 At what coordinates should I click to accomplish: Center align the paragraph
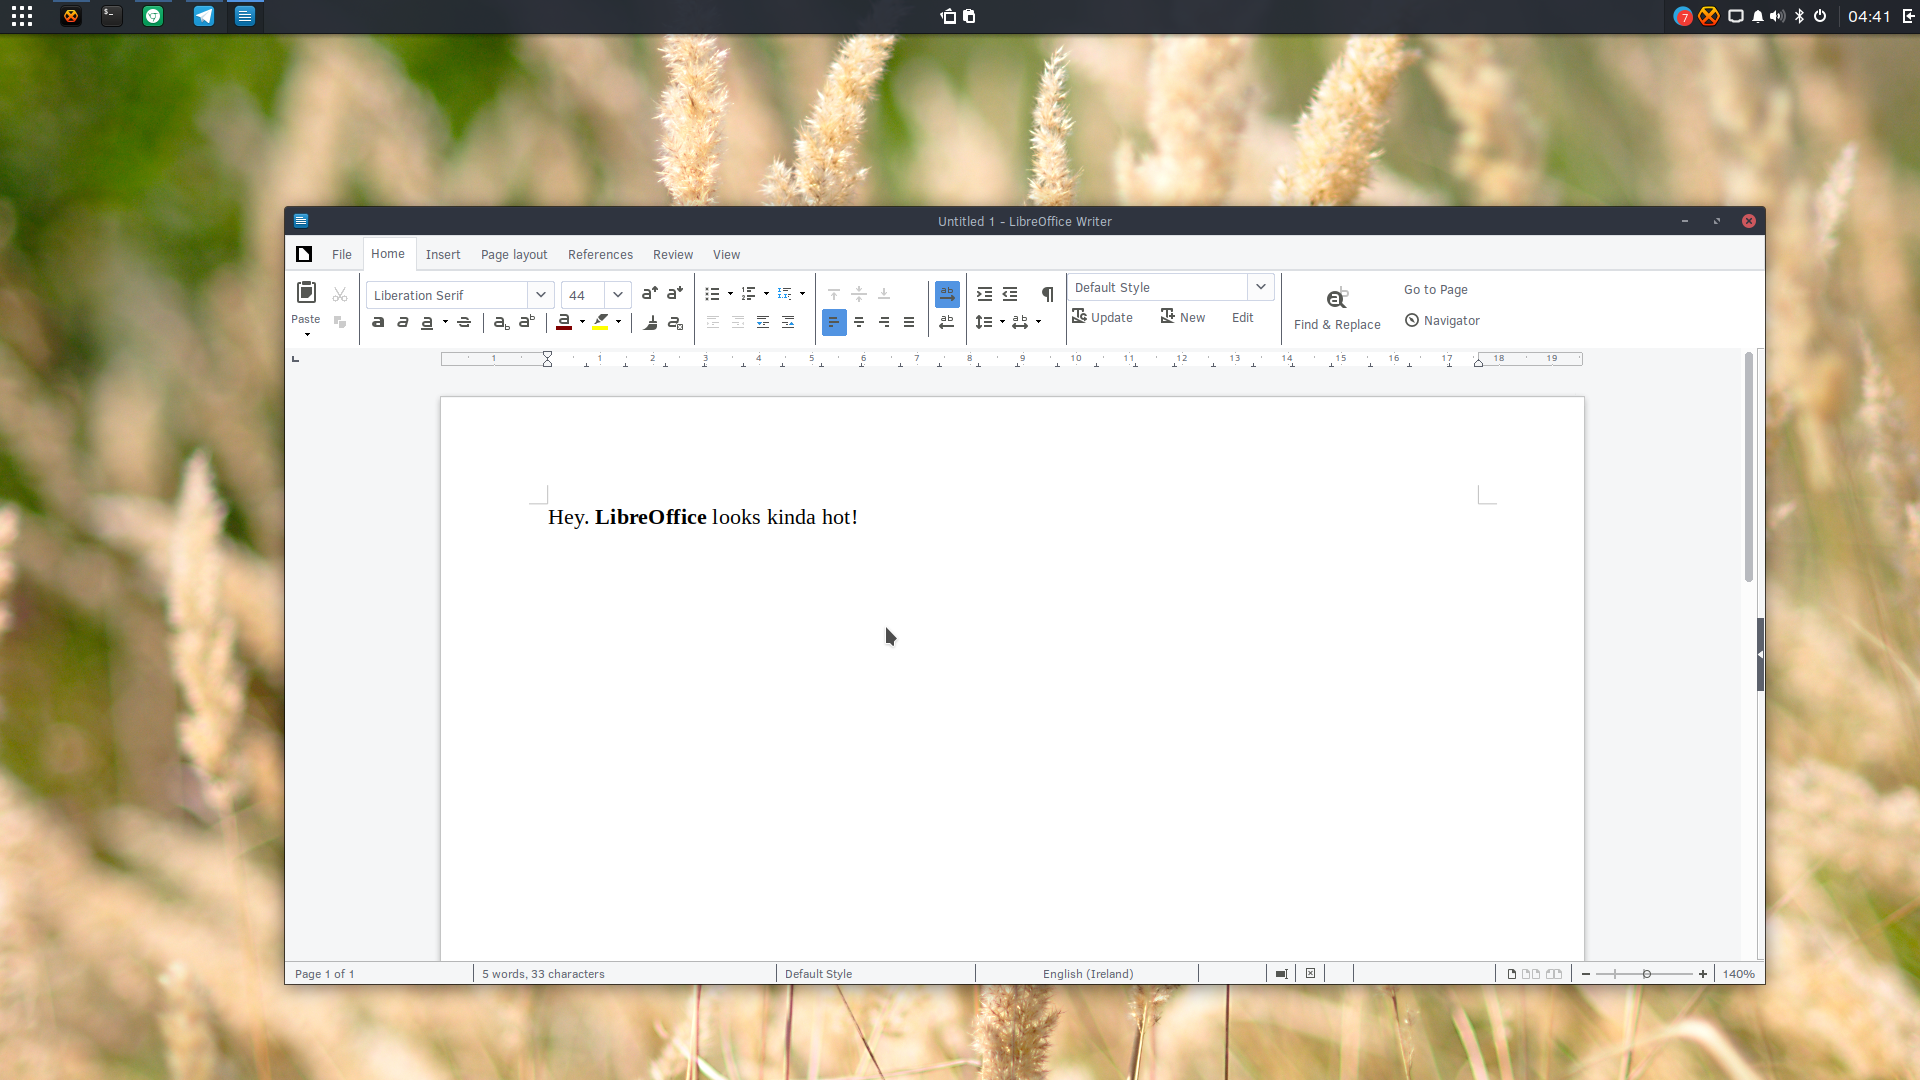coord(859,322)
